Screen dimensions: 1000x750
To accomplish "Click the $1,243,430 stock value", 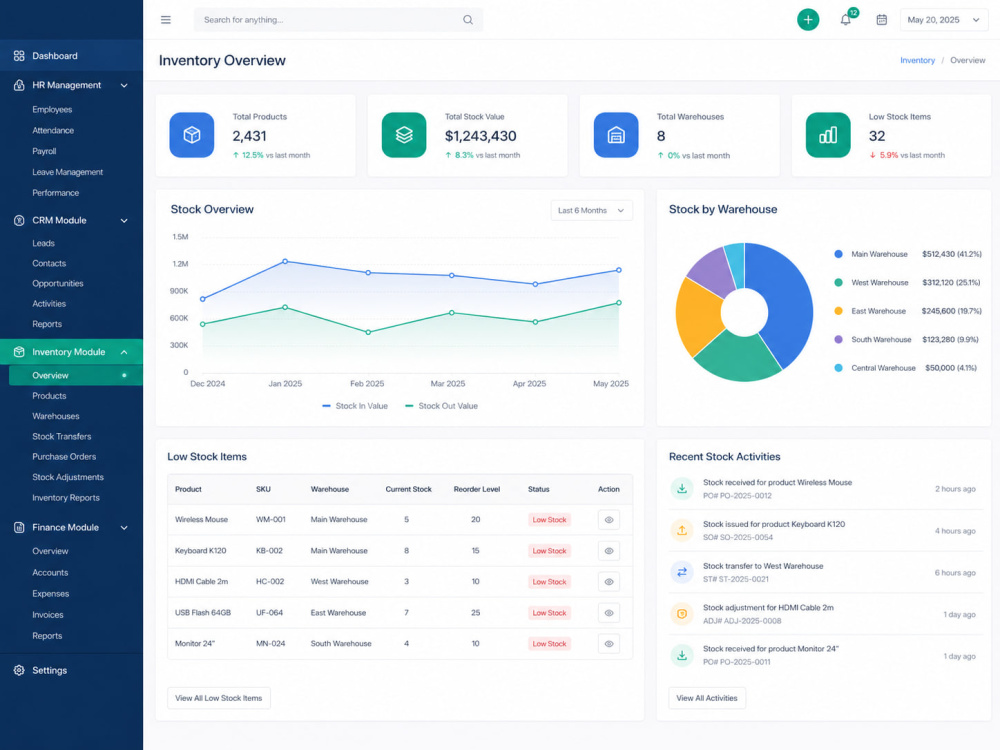I will 480,136.
